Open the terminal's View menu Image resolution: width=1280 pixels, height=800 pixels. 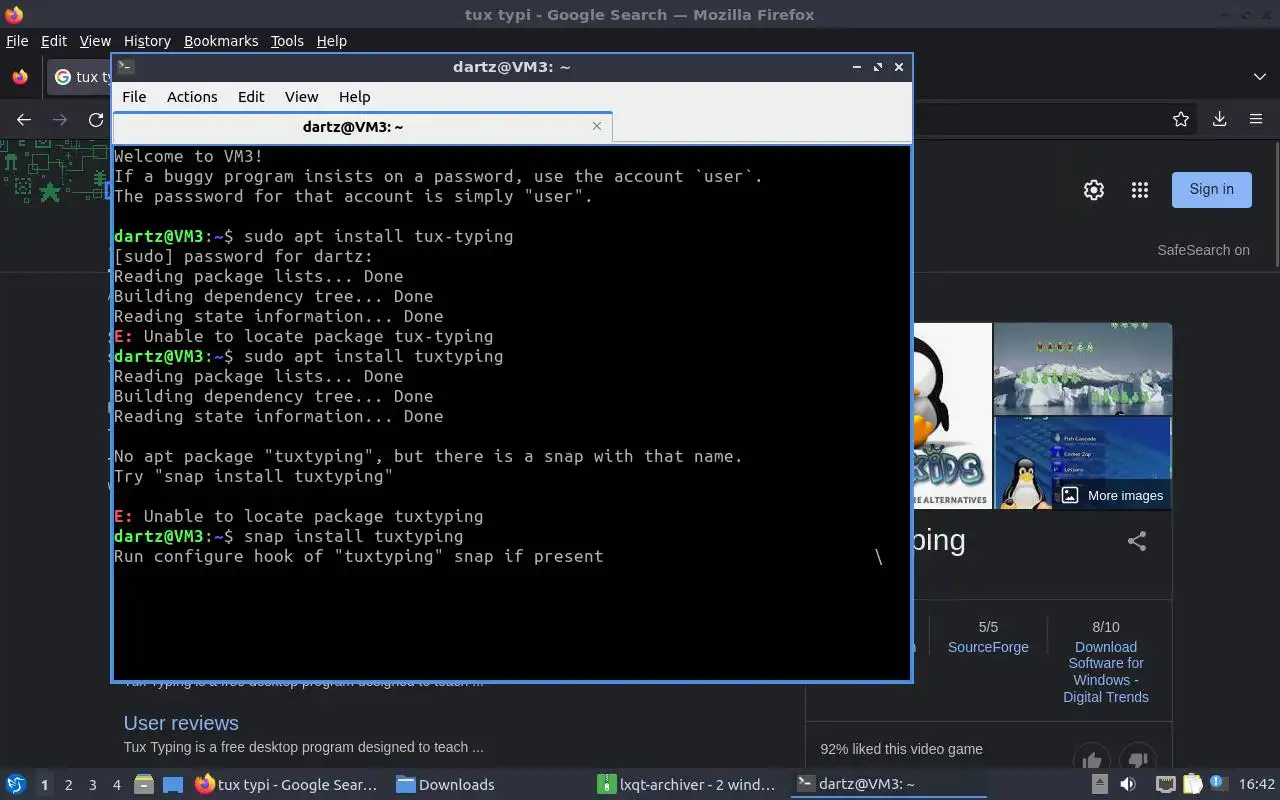point(301,97)
